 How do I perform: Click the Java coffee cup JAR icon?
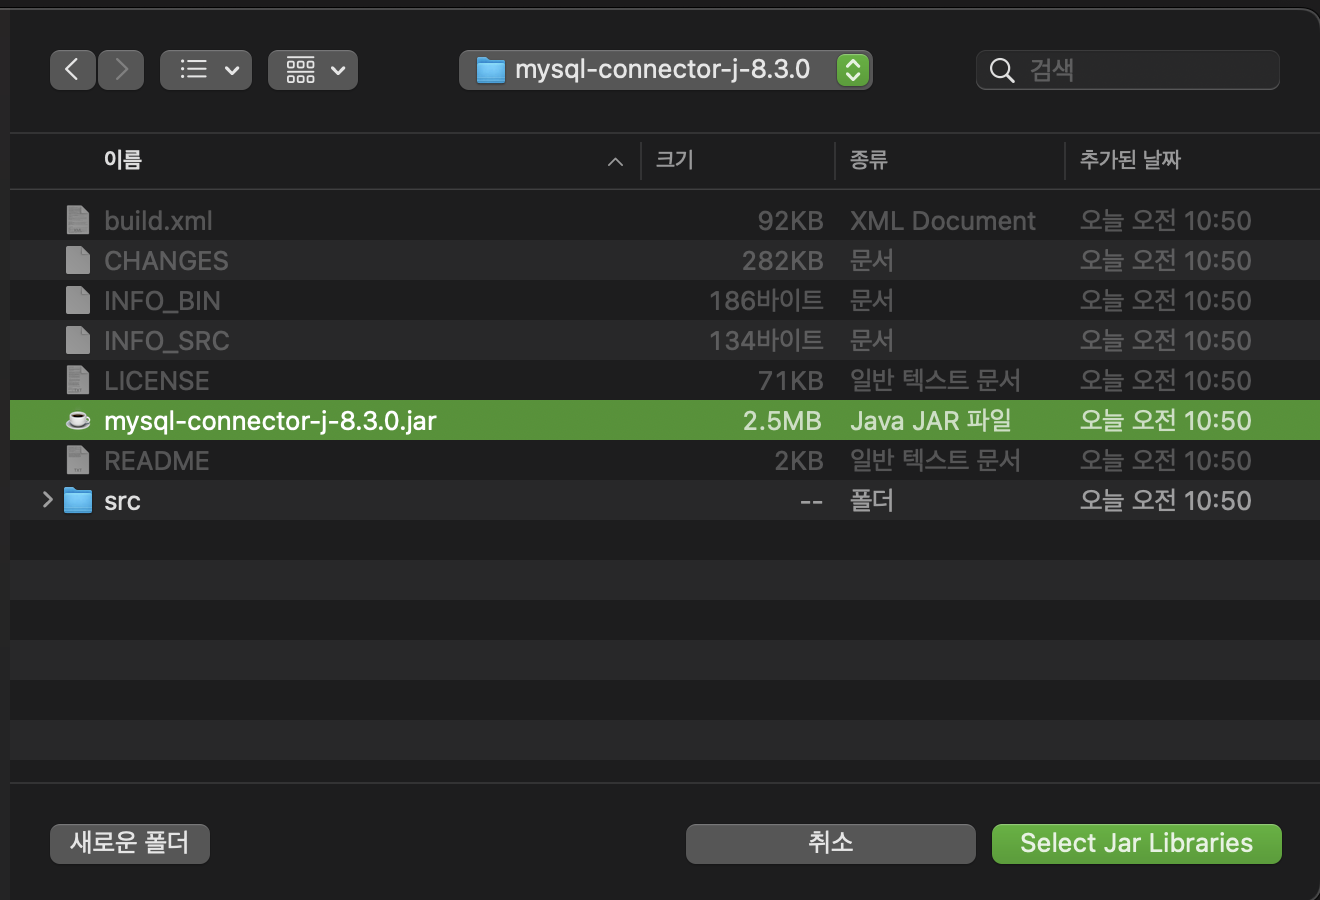[78, 420]
